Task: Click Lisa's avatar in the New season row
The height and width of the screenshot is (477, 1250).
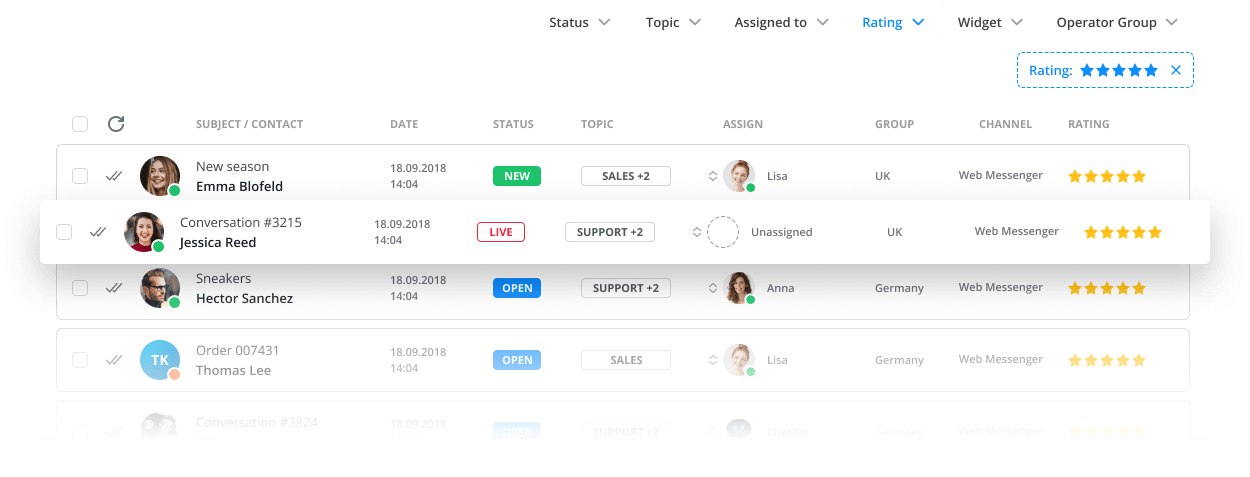Action: [739, 176]
